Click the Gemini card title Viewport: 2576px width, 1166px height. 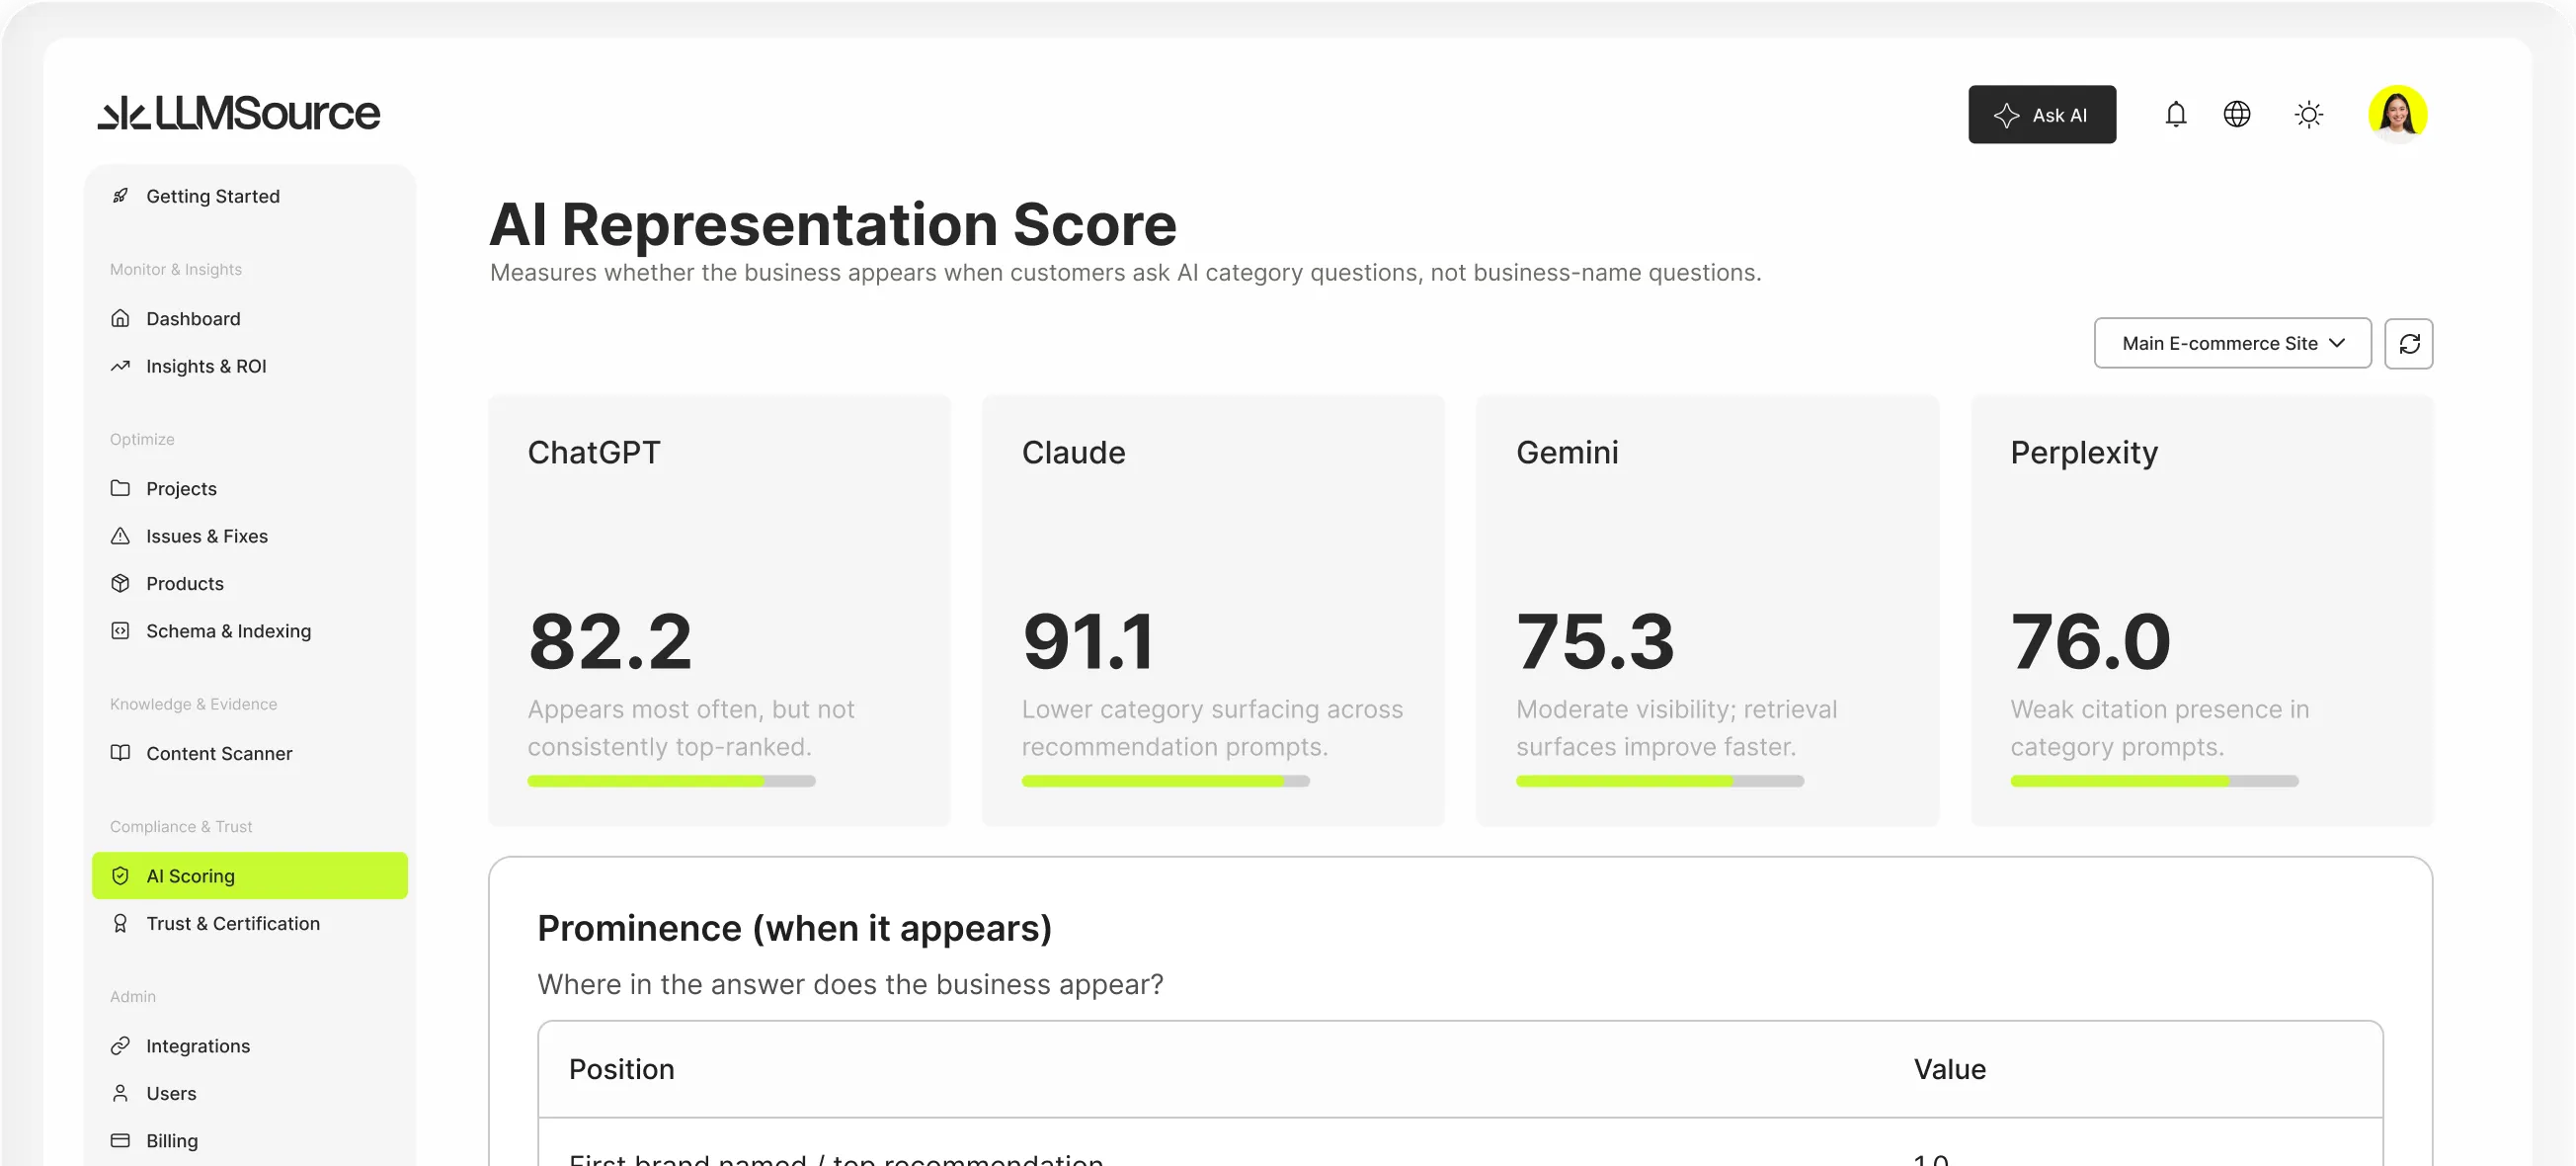coord(1567,453)
